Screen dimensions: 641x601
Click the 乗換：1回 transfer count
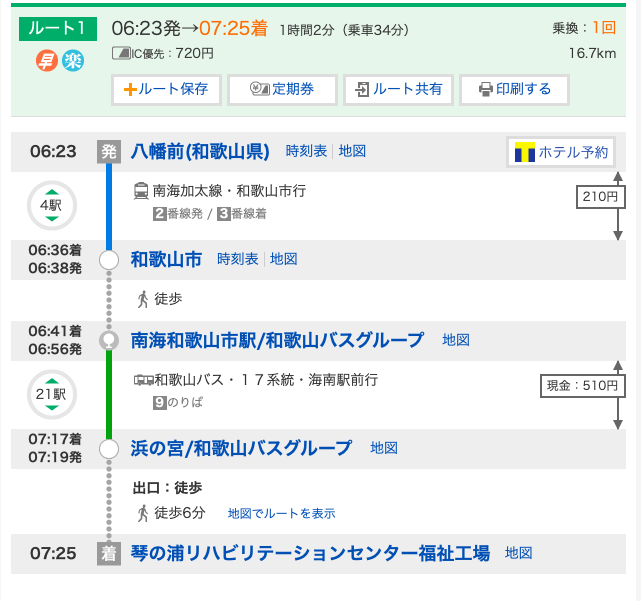coord(584,28)
